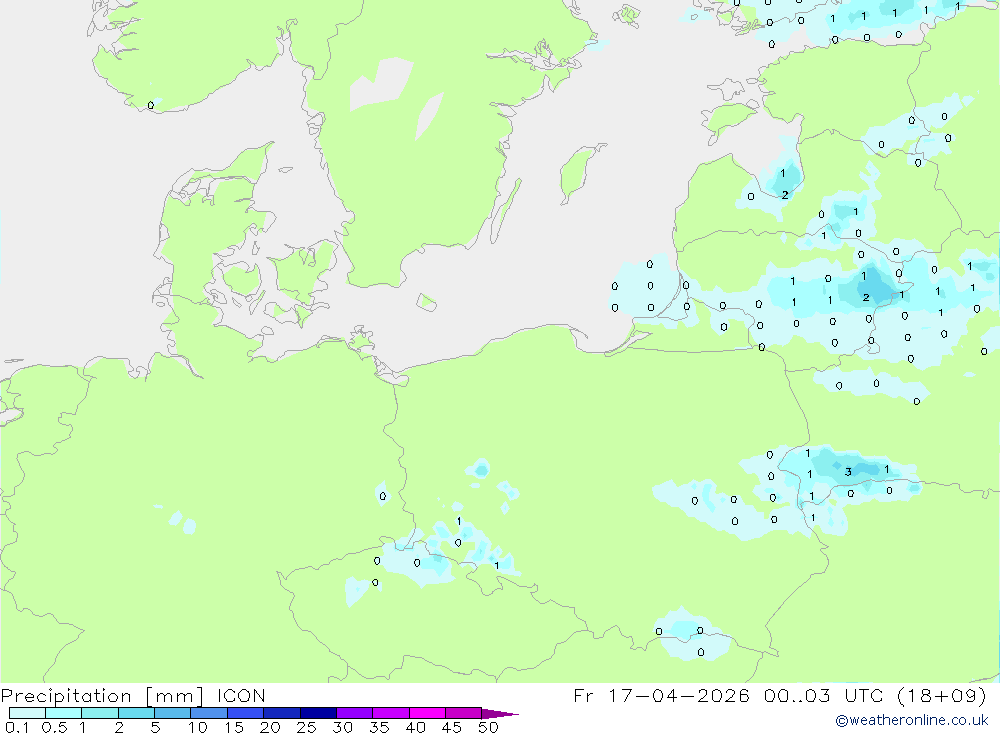Pick the 1–2 mm legend color swatch
This screenshot has height=733, width=1000.
pyautogui.click(x=100, y=713)
